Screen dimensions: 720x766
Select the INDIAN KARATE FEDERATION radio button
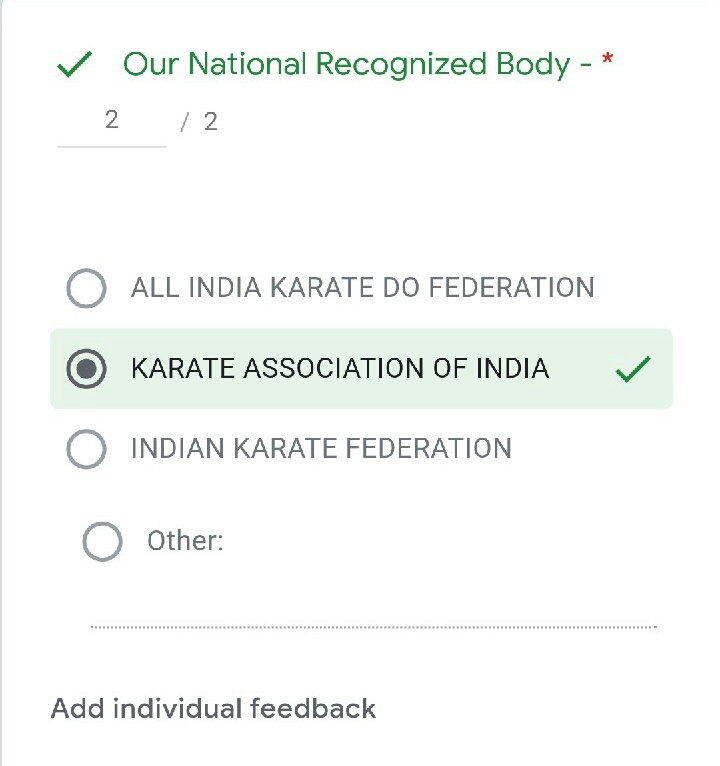tap(86, 449)
